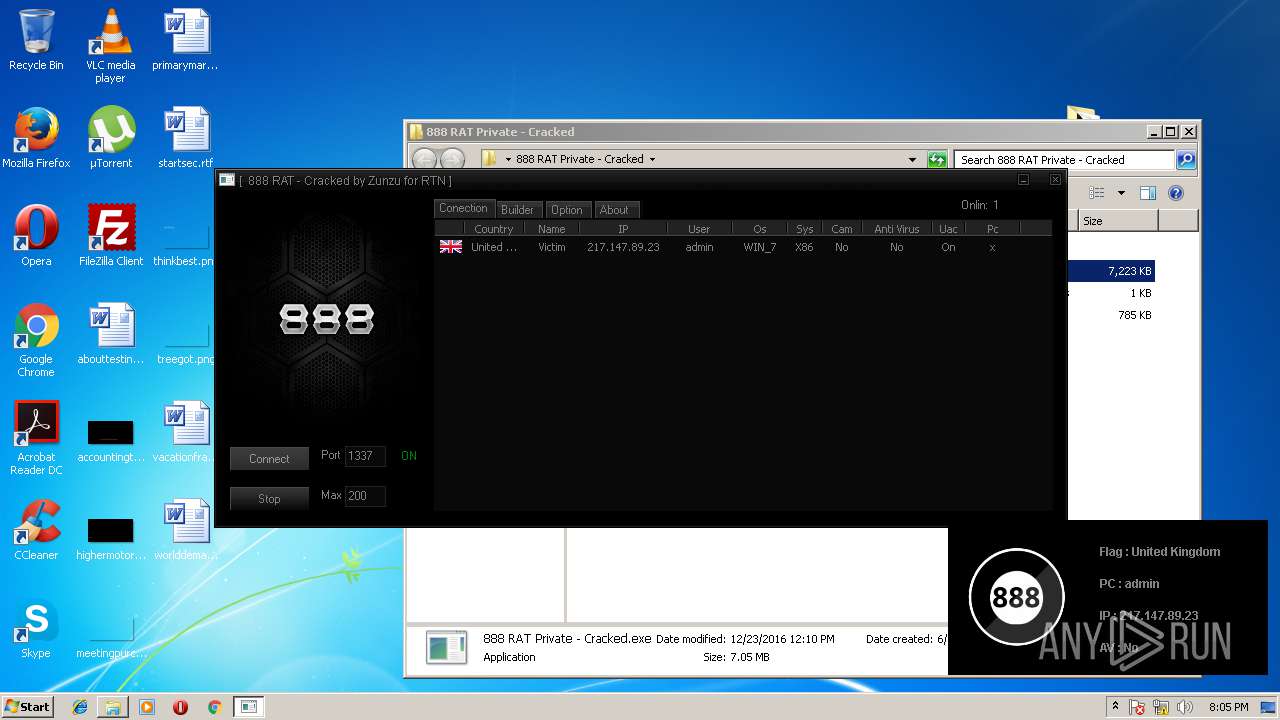Select worlddema... document icon on desktop
This screenshot has width=1280, height=720.
186,530
